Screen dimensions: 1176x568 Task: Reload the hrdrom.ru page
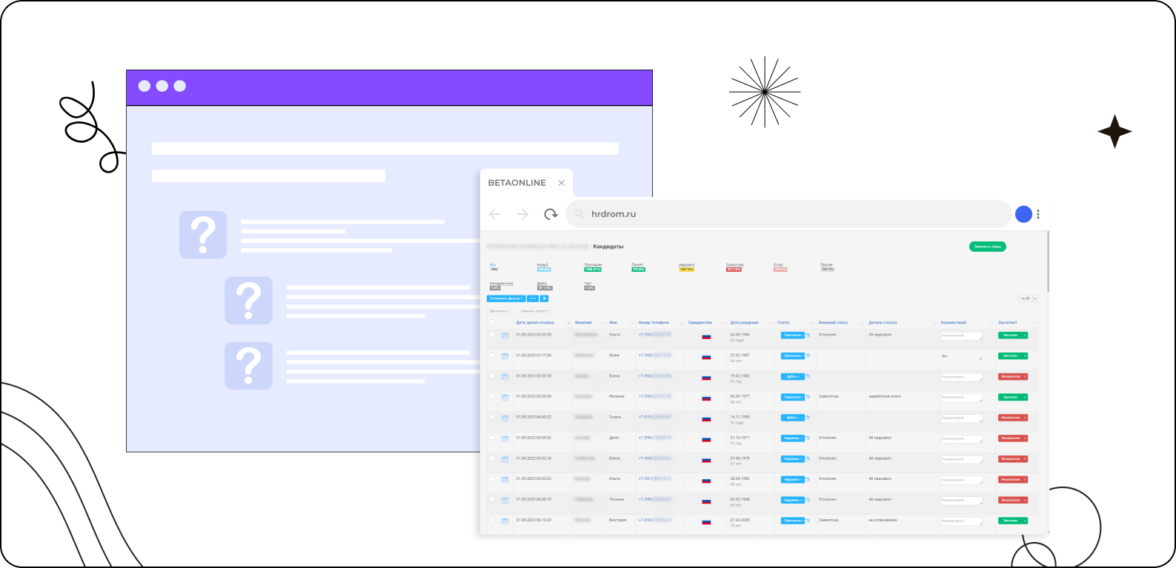(x=550, y=215)
